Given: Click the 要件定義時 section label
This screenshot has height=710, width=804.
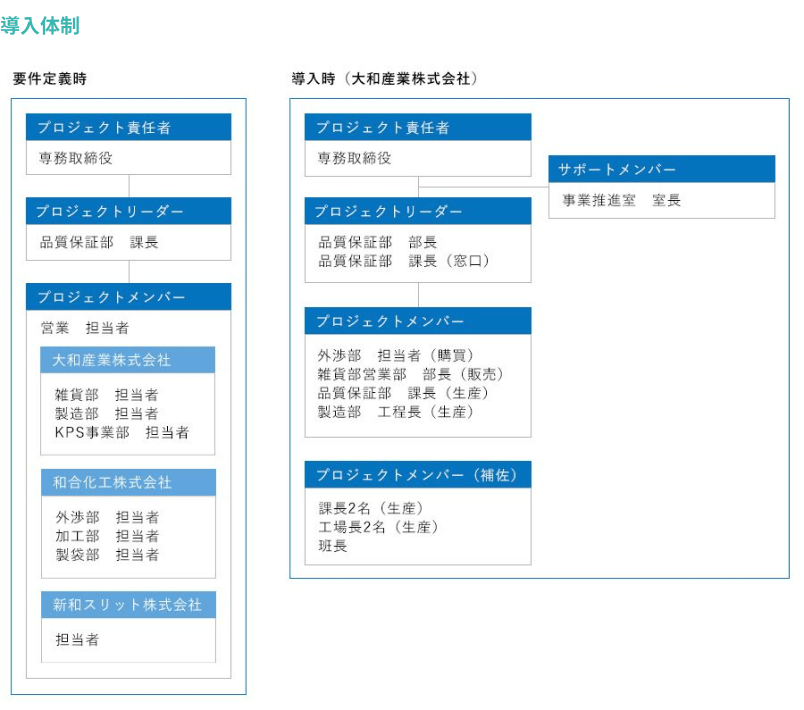Looking at the screenshot, I should coord(42,79).
